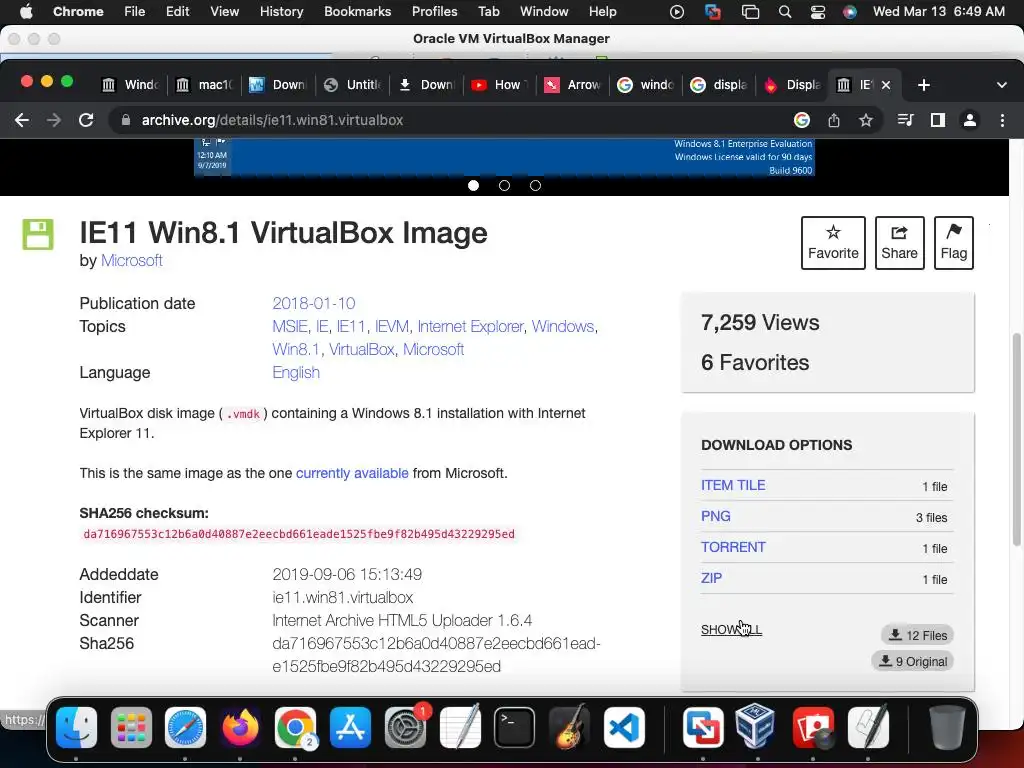Open VirtualBox from the Dock
This screenshot has height=768, width=1024.
pos(758,727)
